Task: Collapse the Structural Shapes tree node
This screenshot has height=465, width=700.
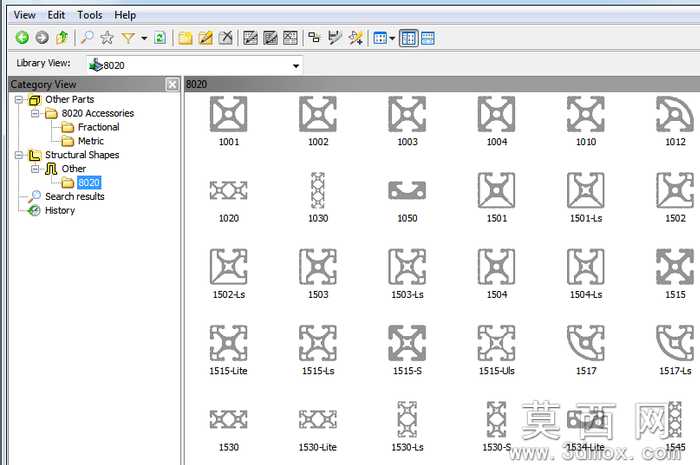Action: [x=18, y=155]
